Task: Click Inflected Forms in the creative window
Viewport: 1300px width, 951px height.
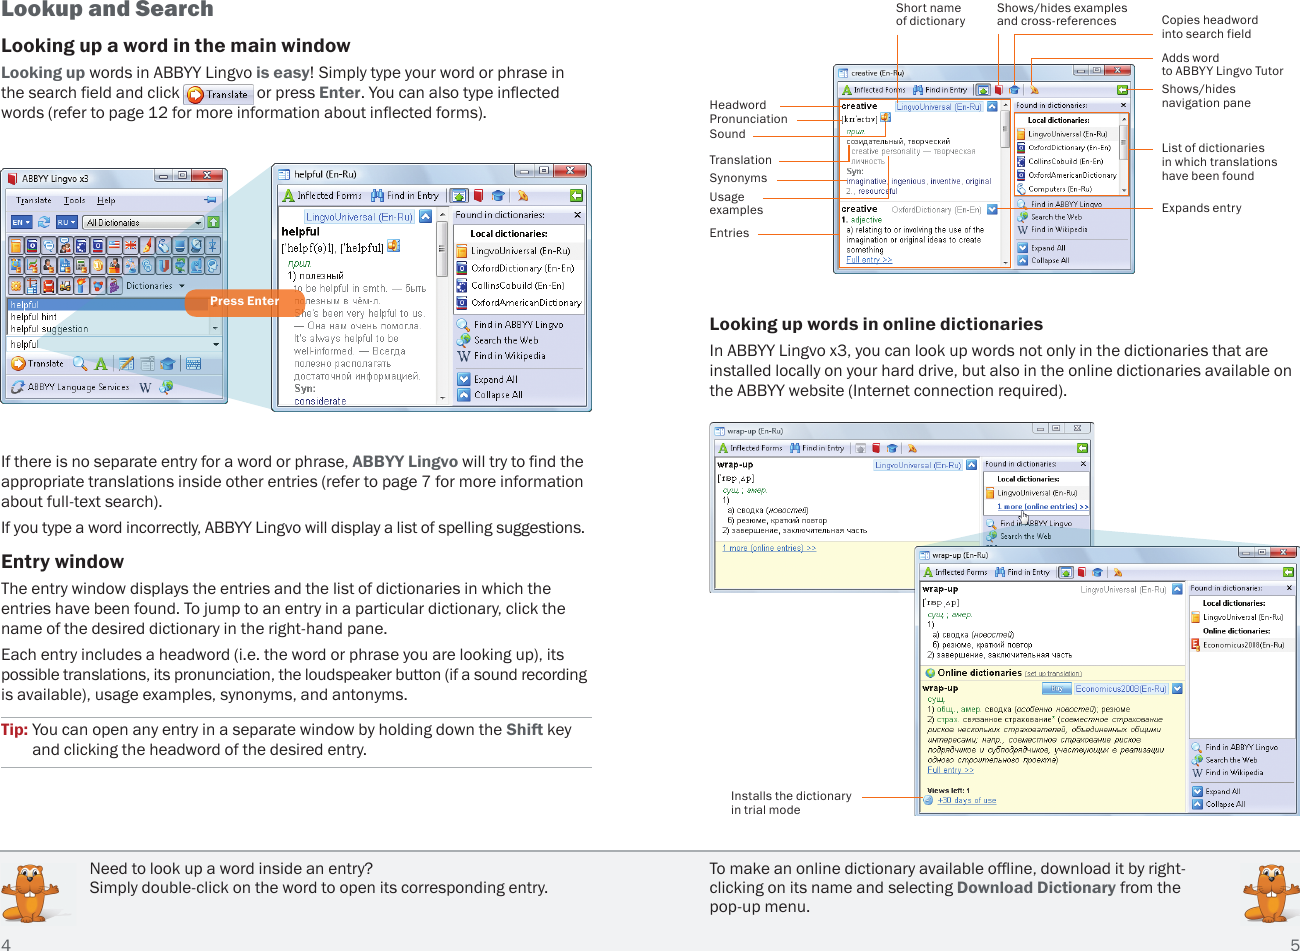Action: [874, 90]
